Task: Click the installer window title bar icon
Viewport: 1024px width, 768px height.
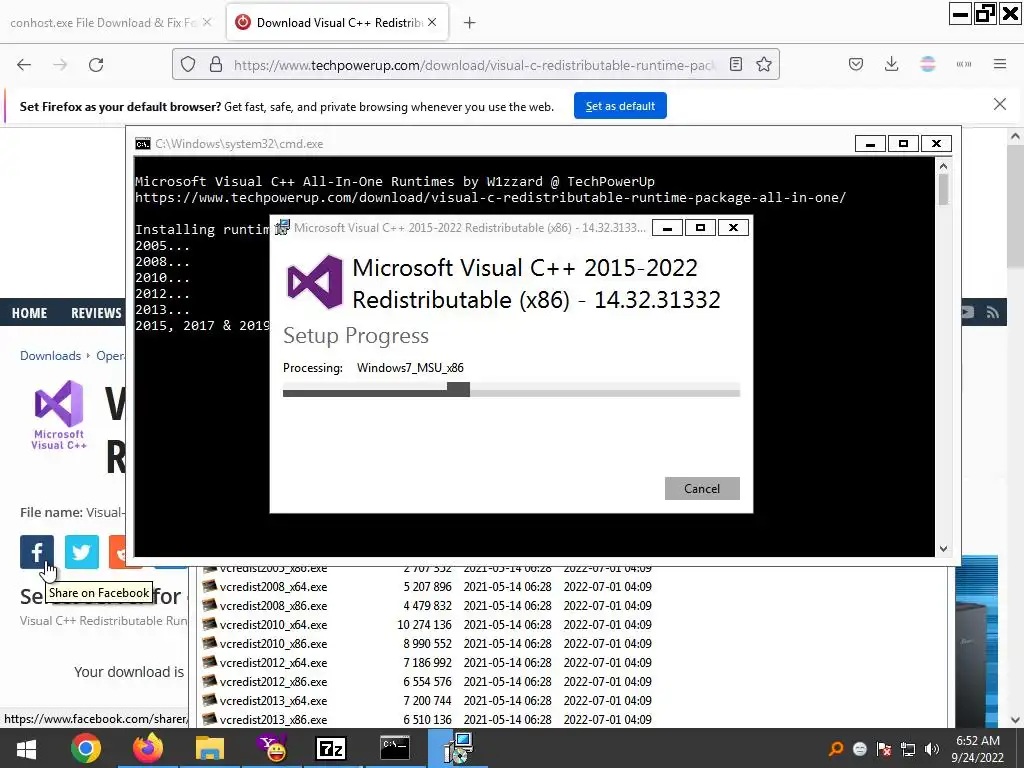Action: 282,227
